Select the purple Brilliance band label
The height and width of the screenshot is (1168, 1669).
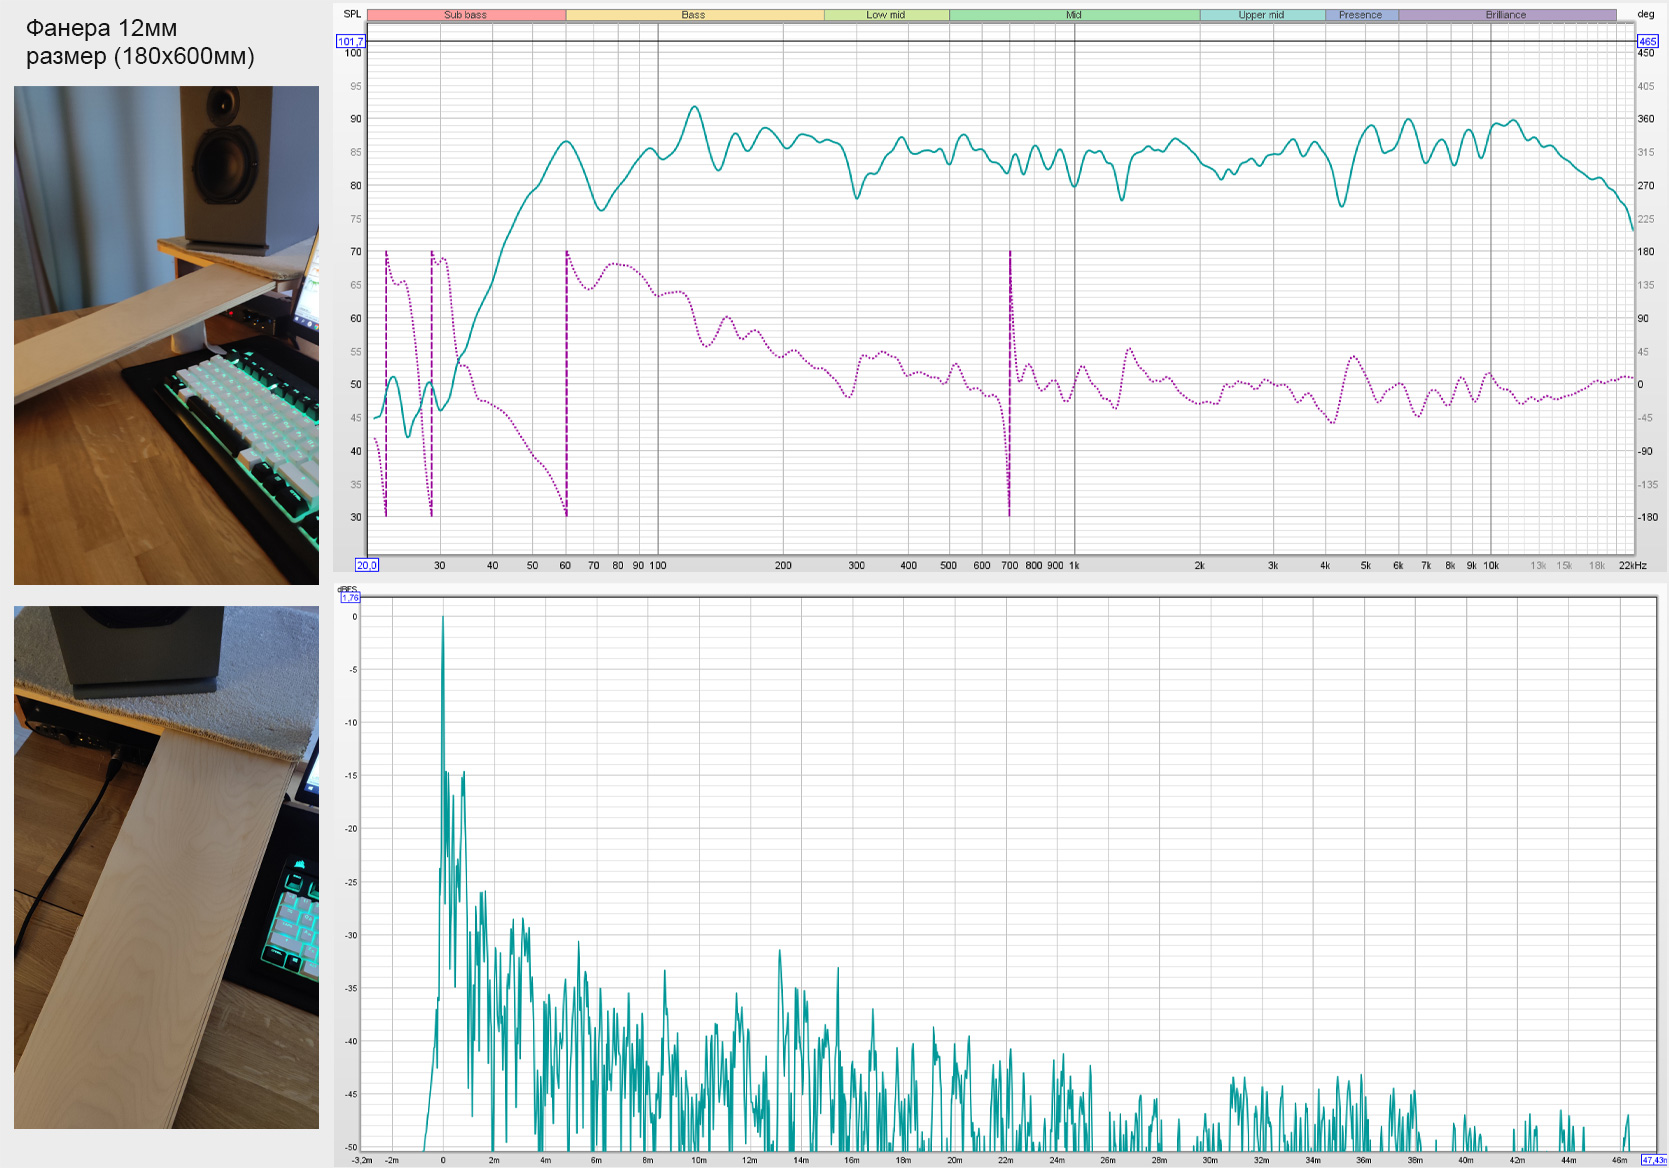(x=1507, y=15)
